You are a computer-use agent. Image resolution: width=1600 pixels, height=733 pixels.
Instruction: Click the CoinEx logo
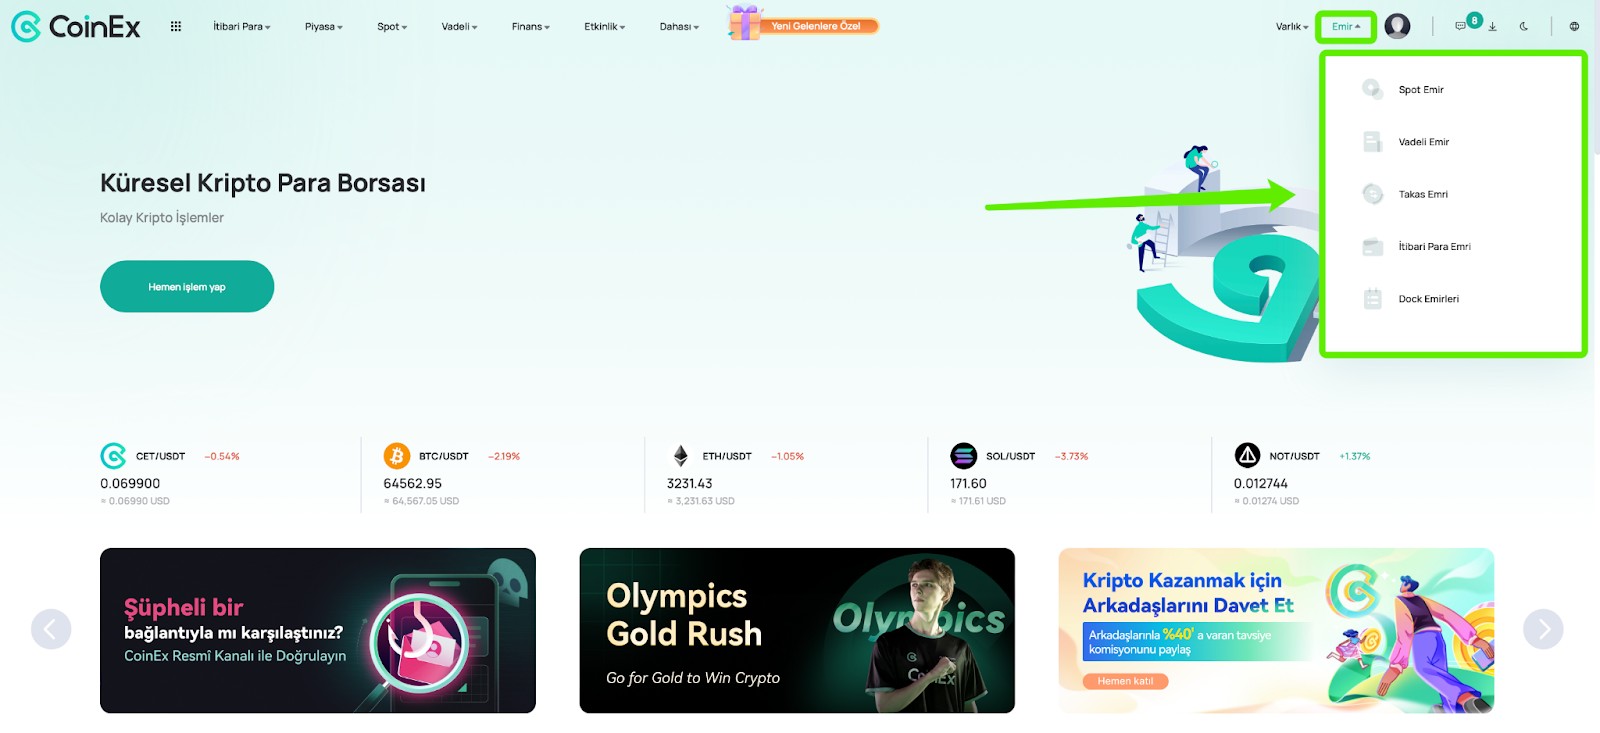pos(76,27)
